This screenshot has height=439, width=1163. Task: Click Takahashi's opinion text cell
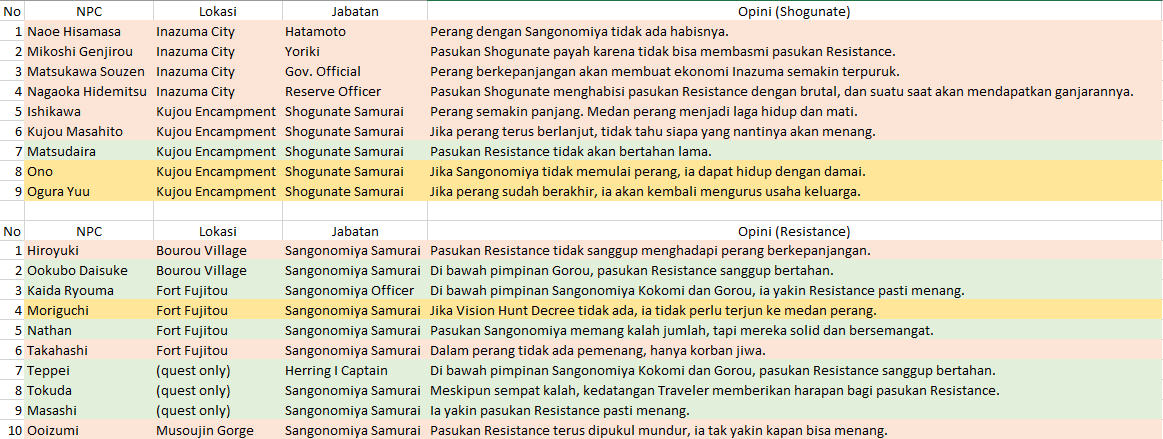coord(794,351)
